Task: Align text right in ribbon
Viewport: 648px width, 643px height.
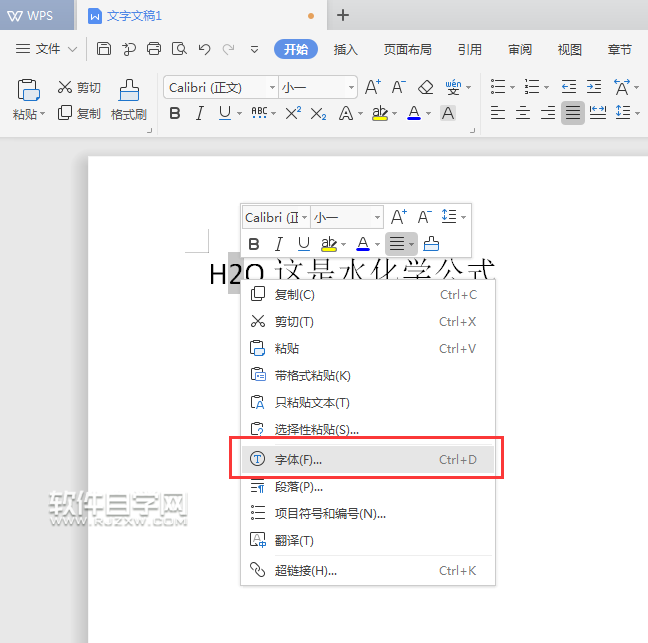Action: [548, 112]
